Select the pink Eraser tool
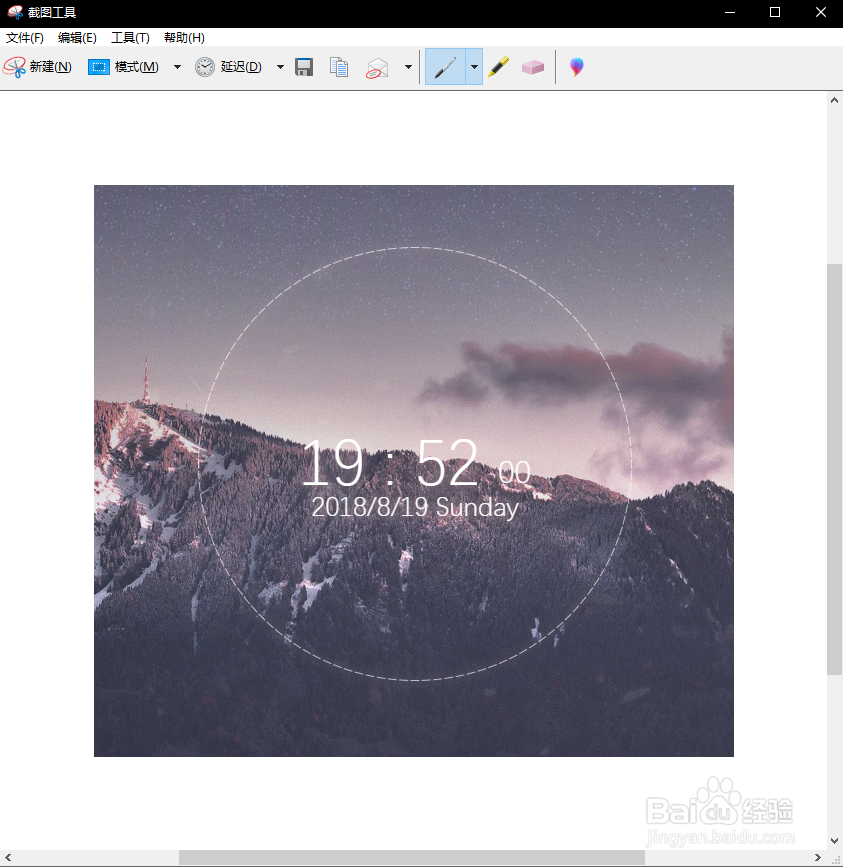This screenshot has height=867, width=843. pyautogui.click(x=533, y=67)
